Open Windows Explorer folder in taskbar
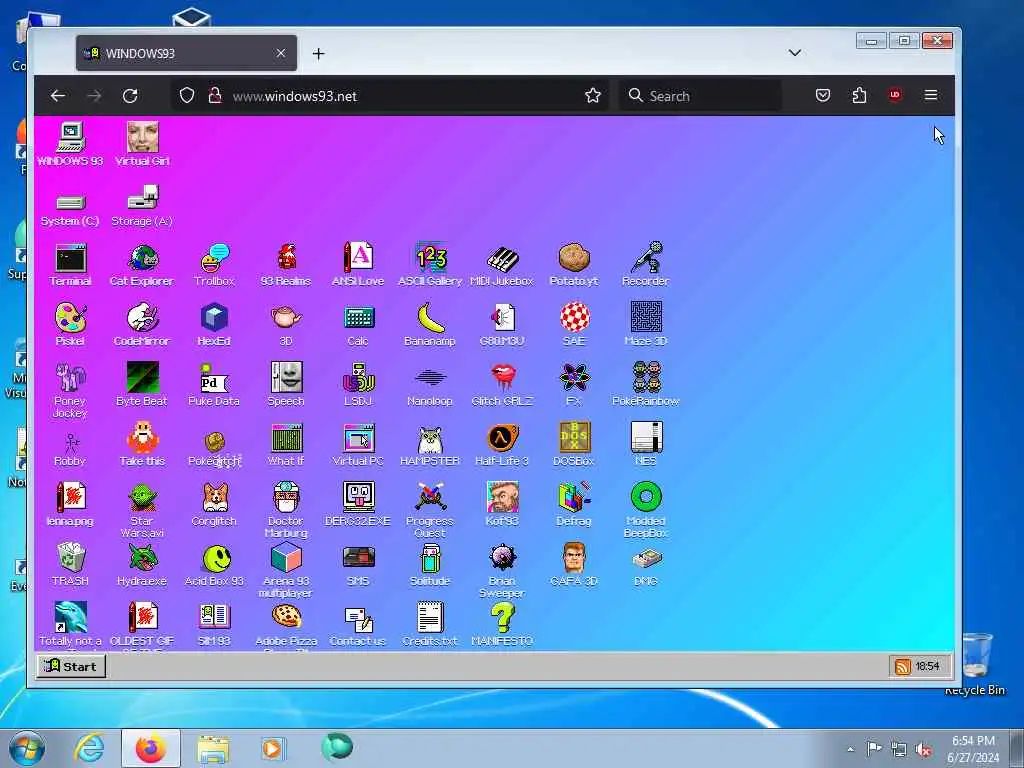The height and width of the screenshot is (768, 1024). (x=214, y=750)
